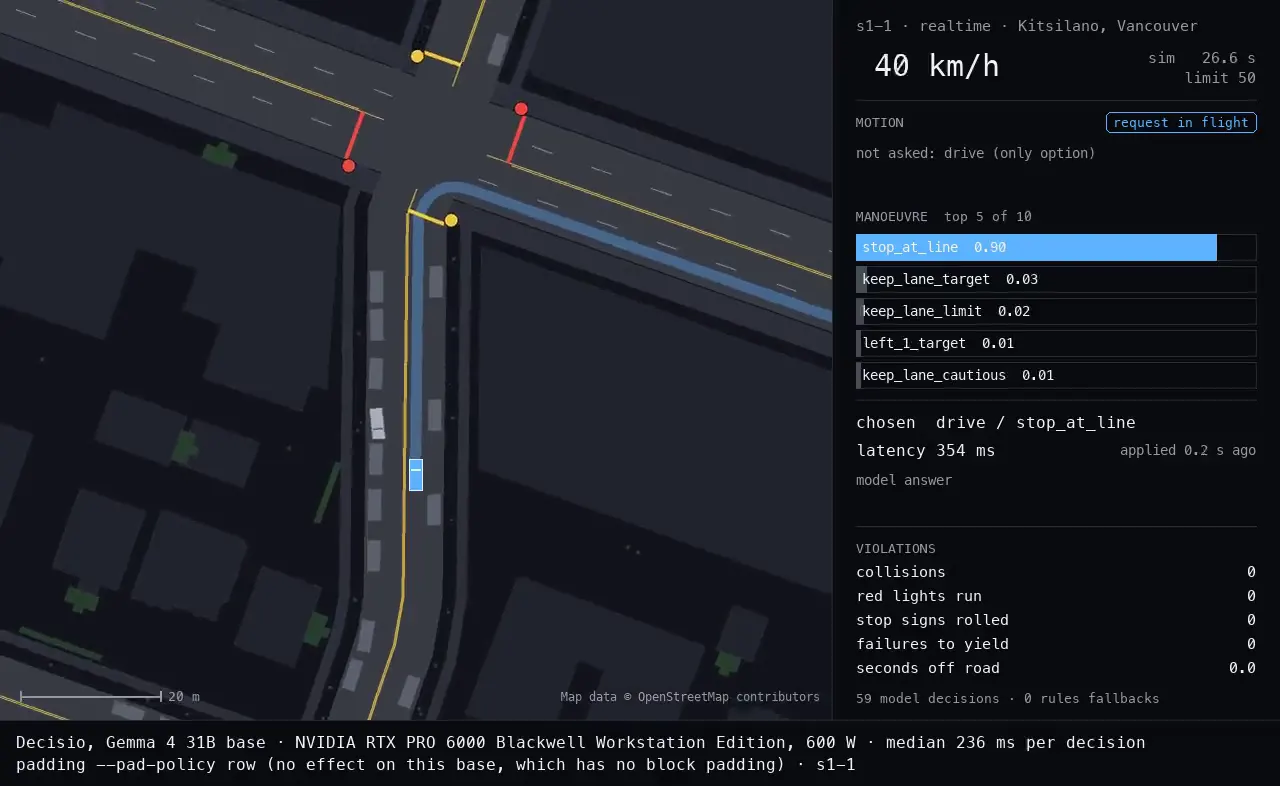Click the MOTION section label
The width and height of the screenshot is (1280, 786).
880,122
